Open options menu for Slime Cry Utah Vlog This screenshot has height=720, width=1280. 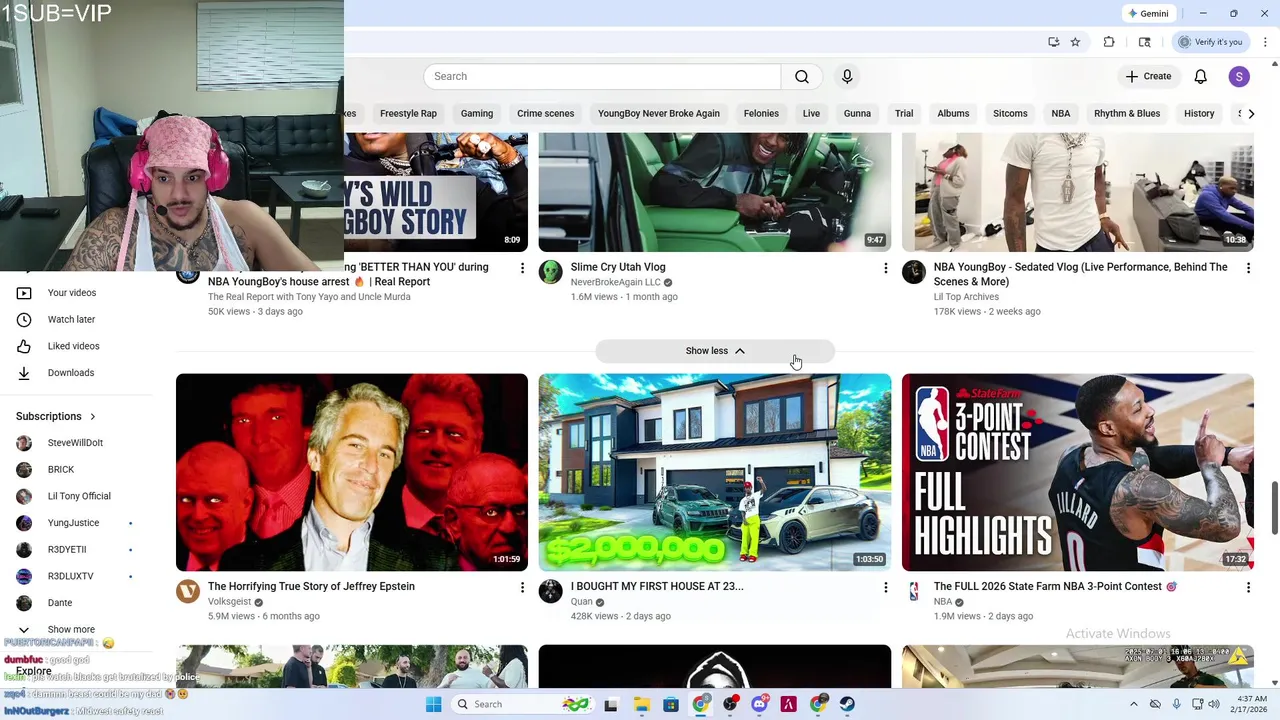885,268
